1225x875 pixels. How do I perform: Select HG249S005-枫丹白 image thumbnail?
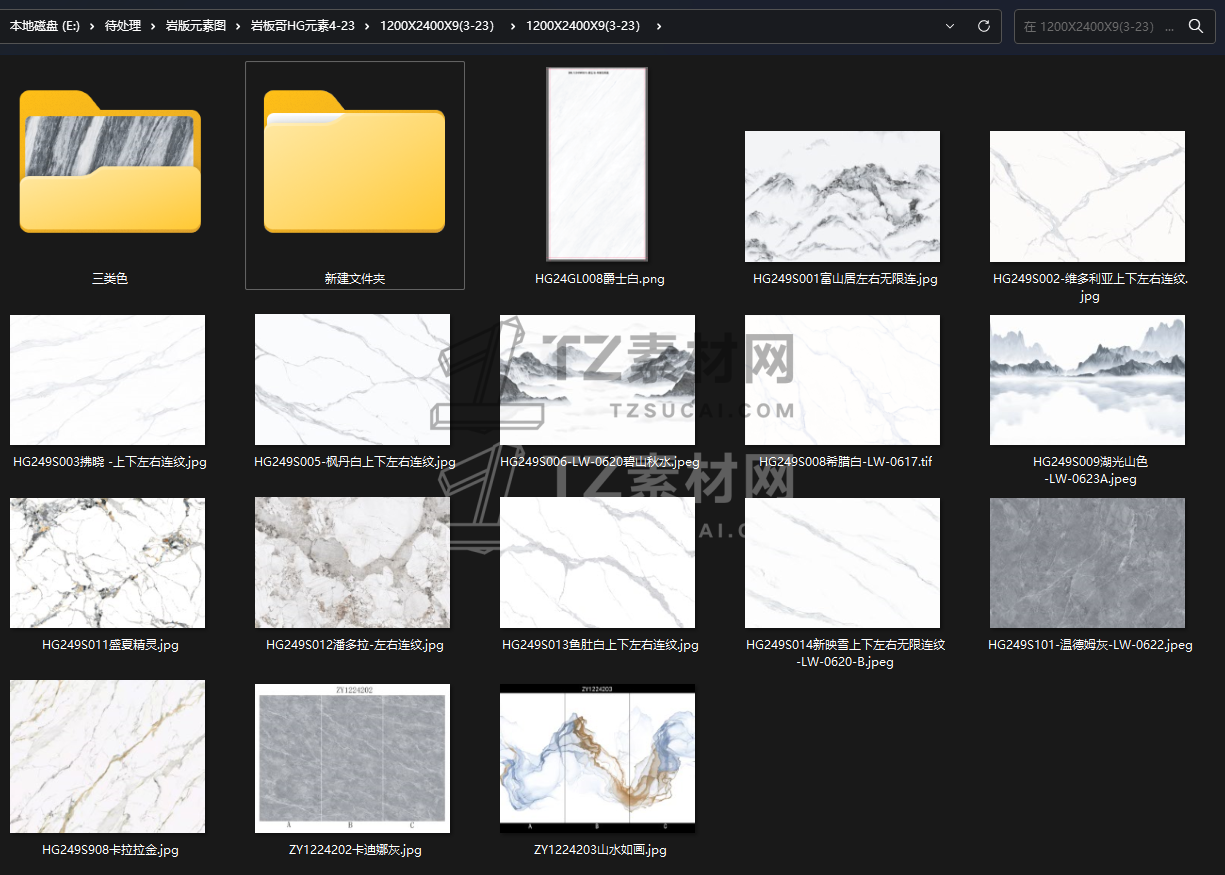(x=352, y=380)
